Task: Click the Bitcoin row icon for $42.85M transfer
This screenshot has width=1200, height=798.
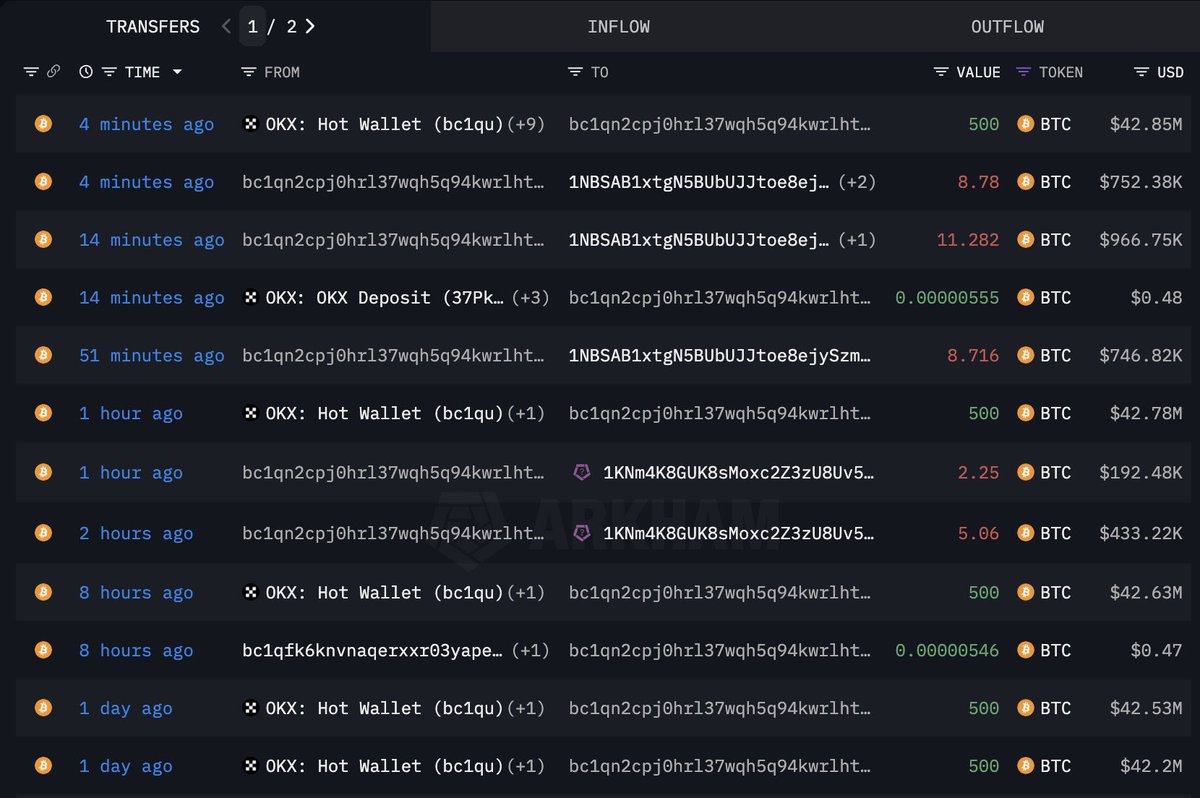Action: pos(43,124)
